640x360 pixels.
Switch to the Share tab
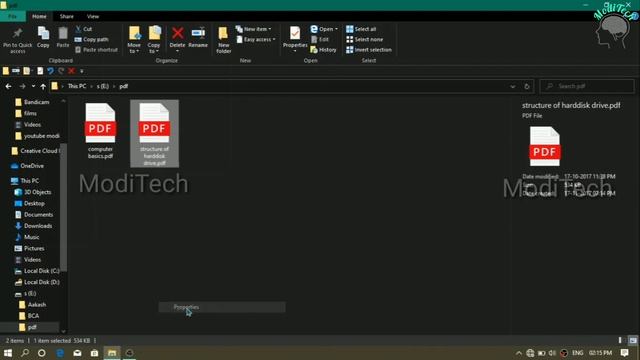pyautogui.click(x=67, y=16)
